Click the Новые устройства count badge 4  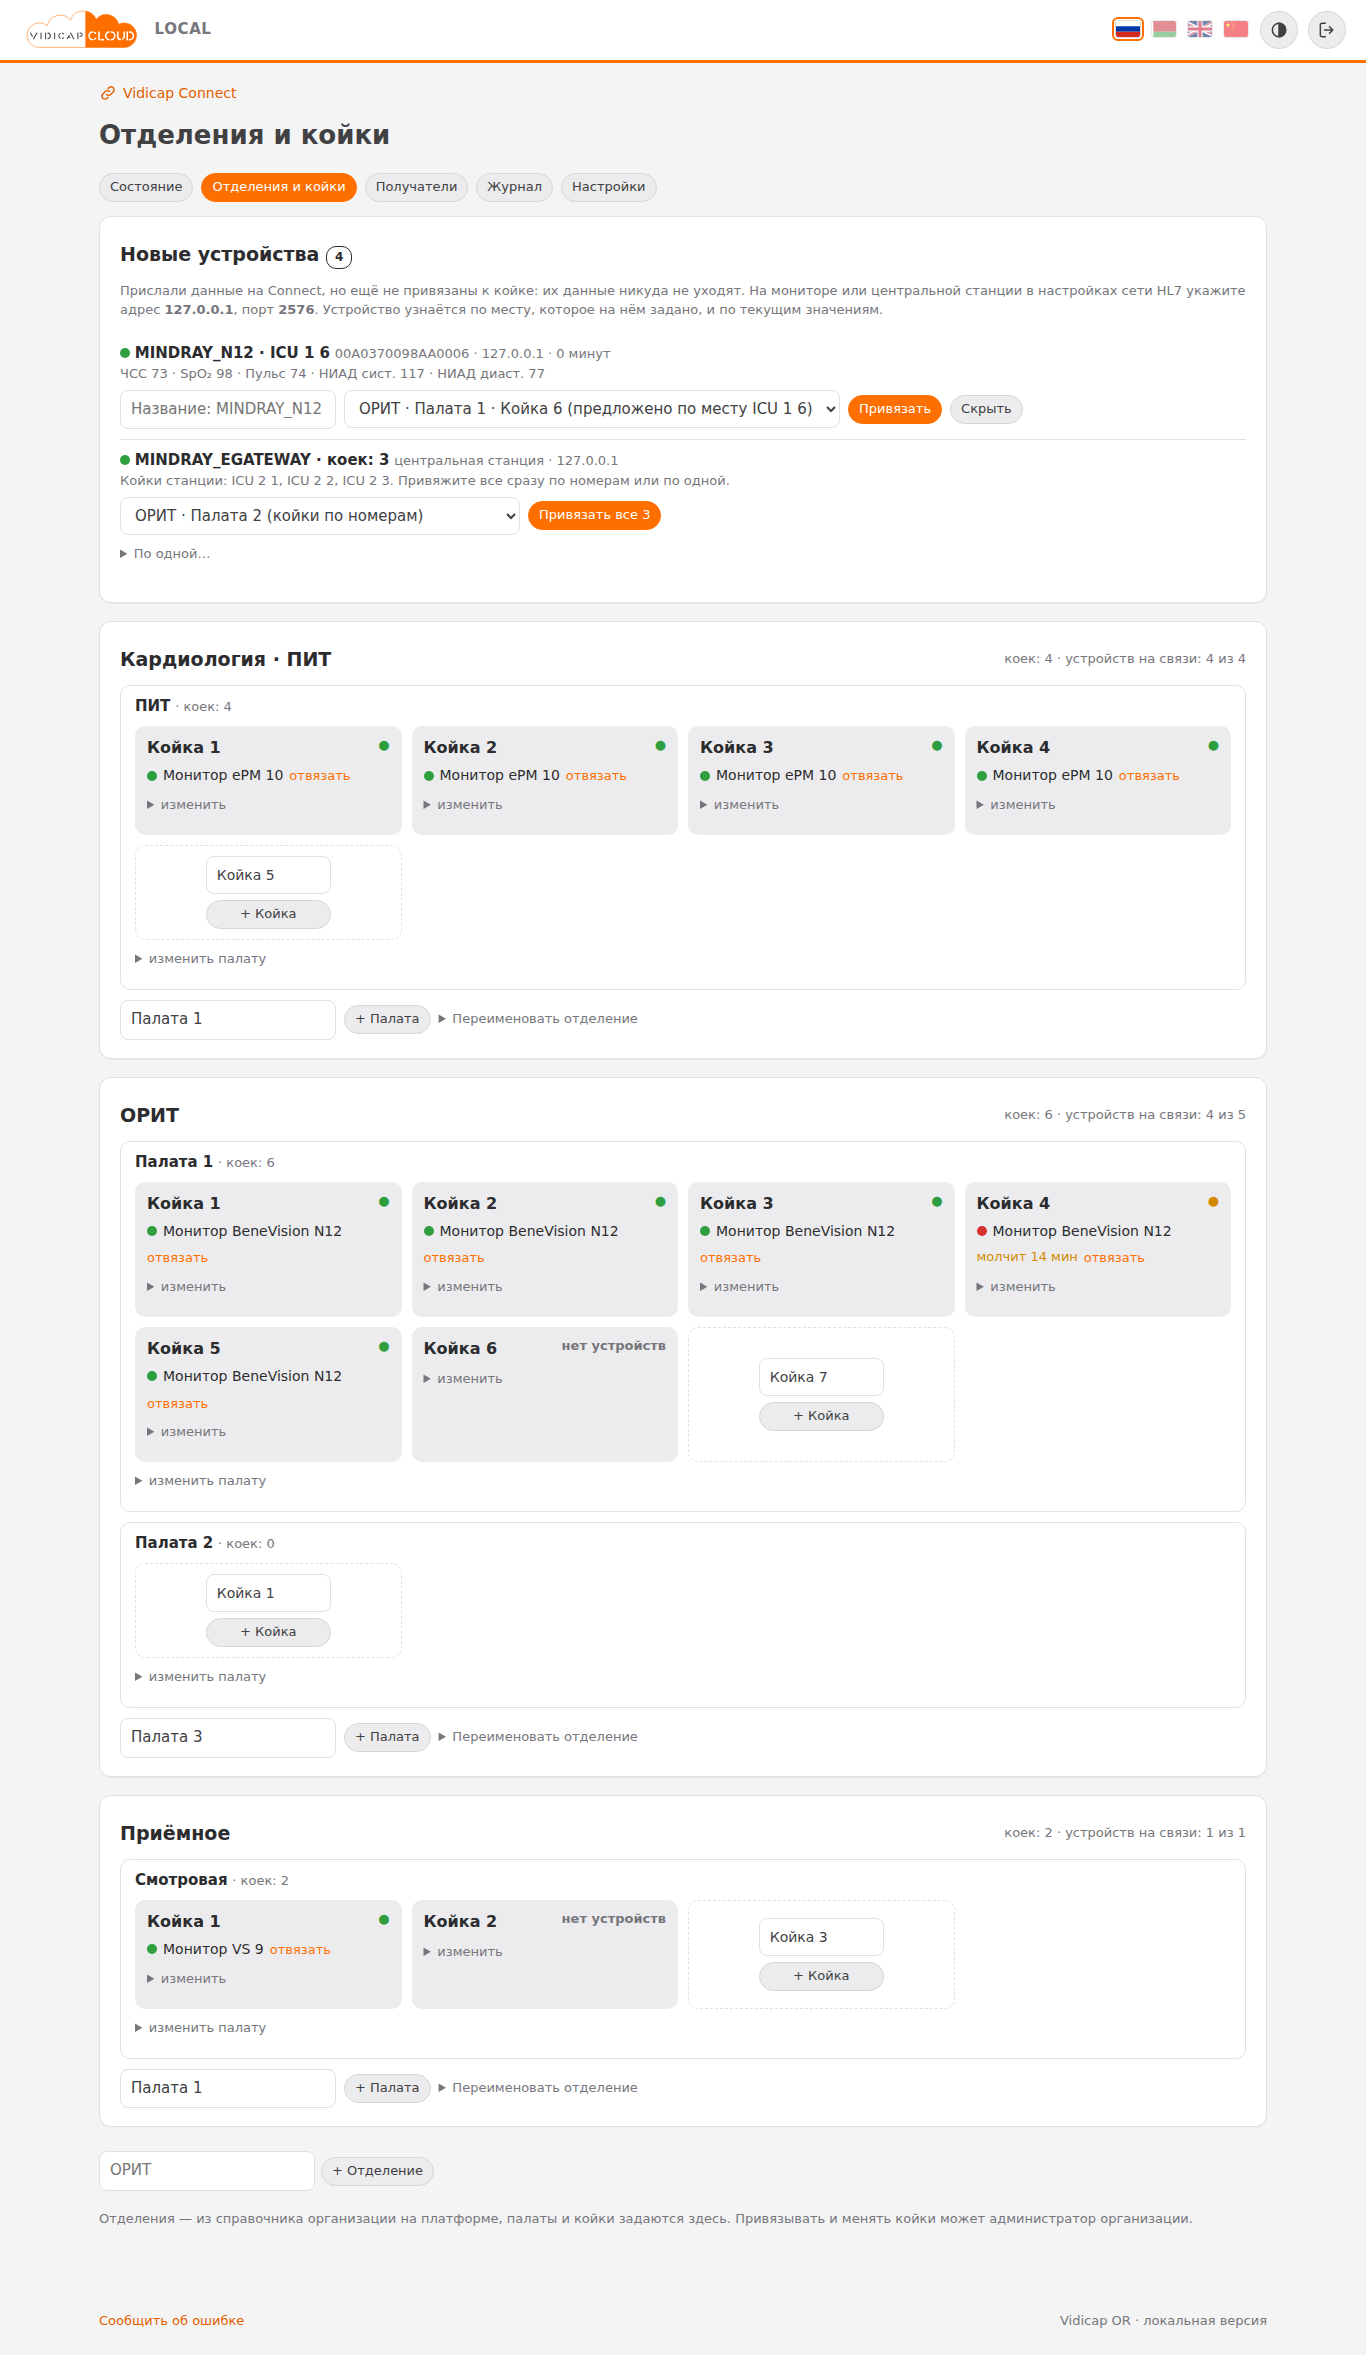pos(339,257)
